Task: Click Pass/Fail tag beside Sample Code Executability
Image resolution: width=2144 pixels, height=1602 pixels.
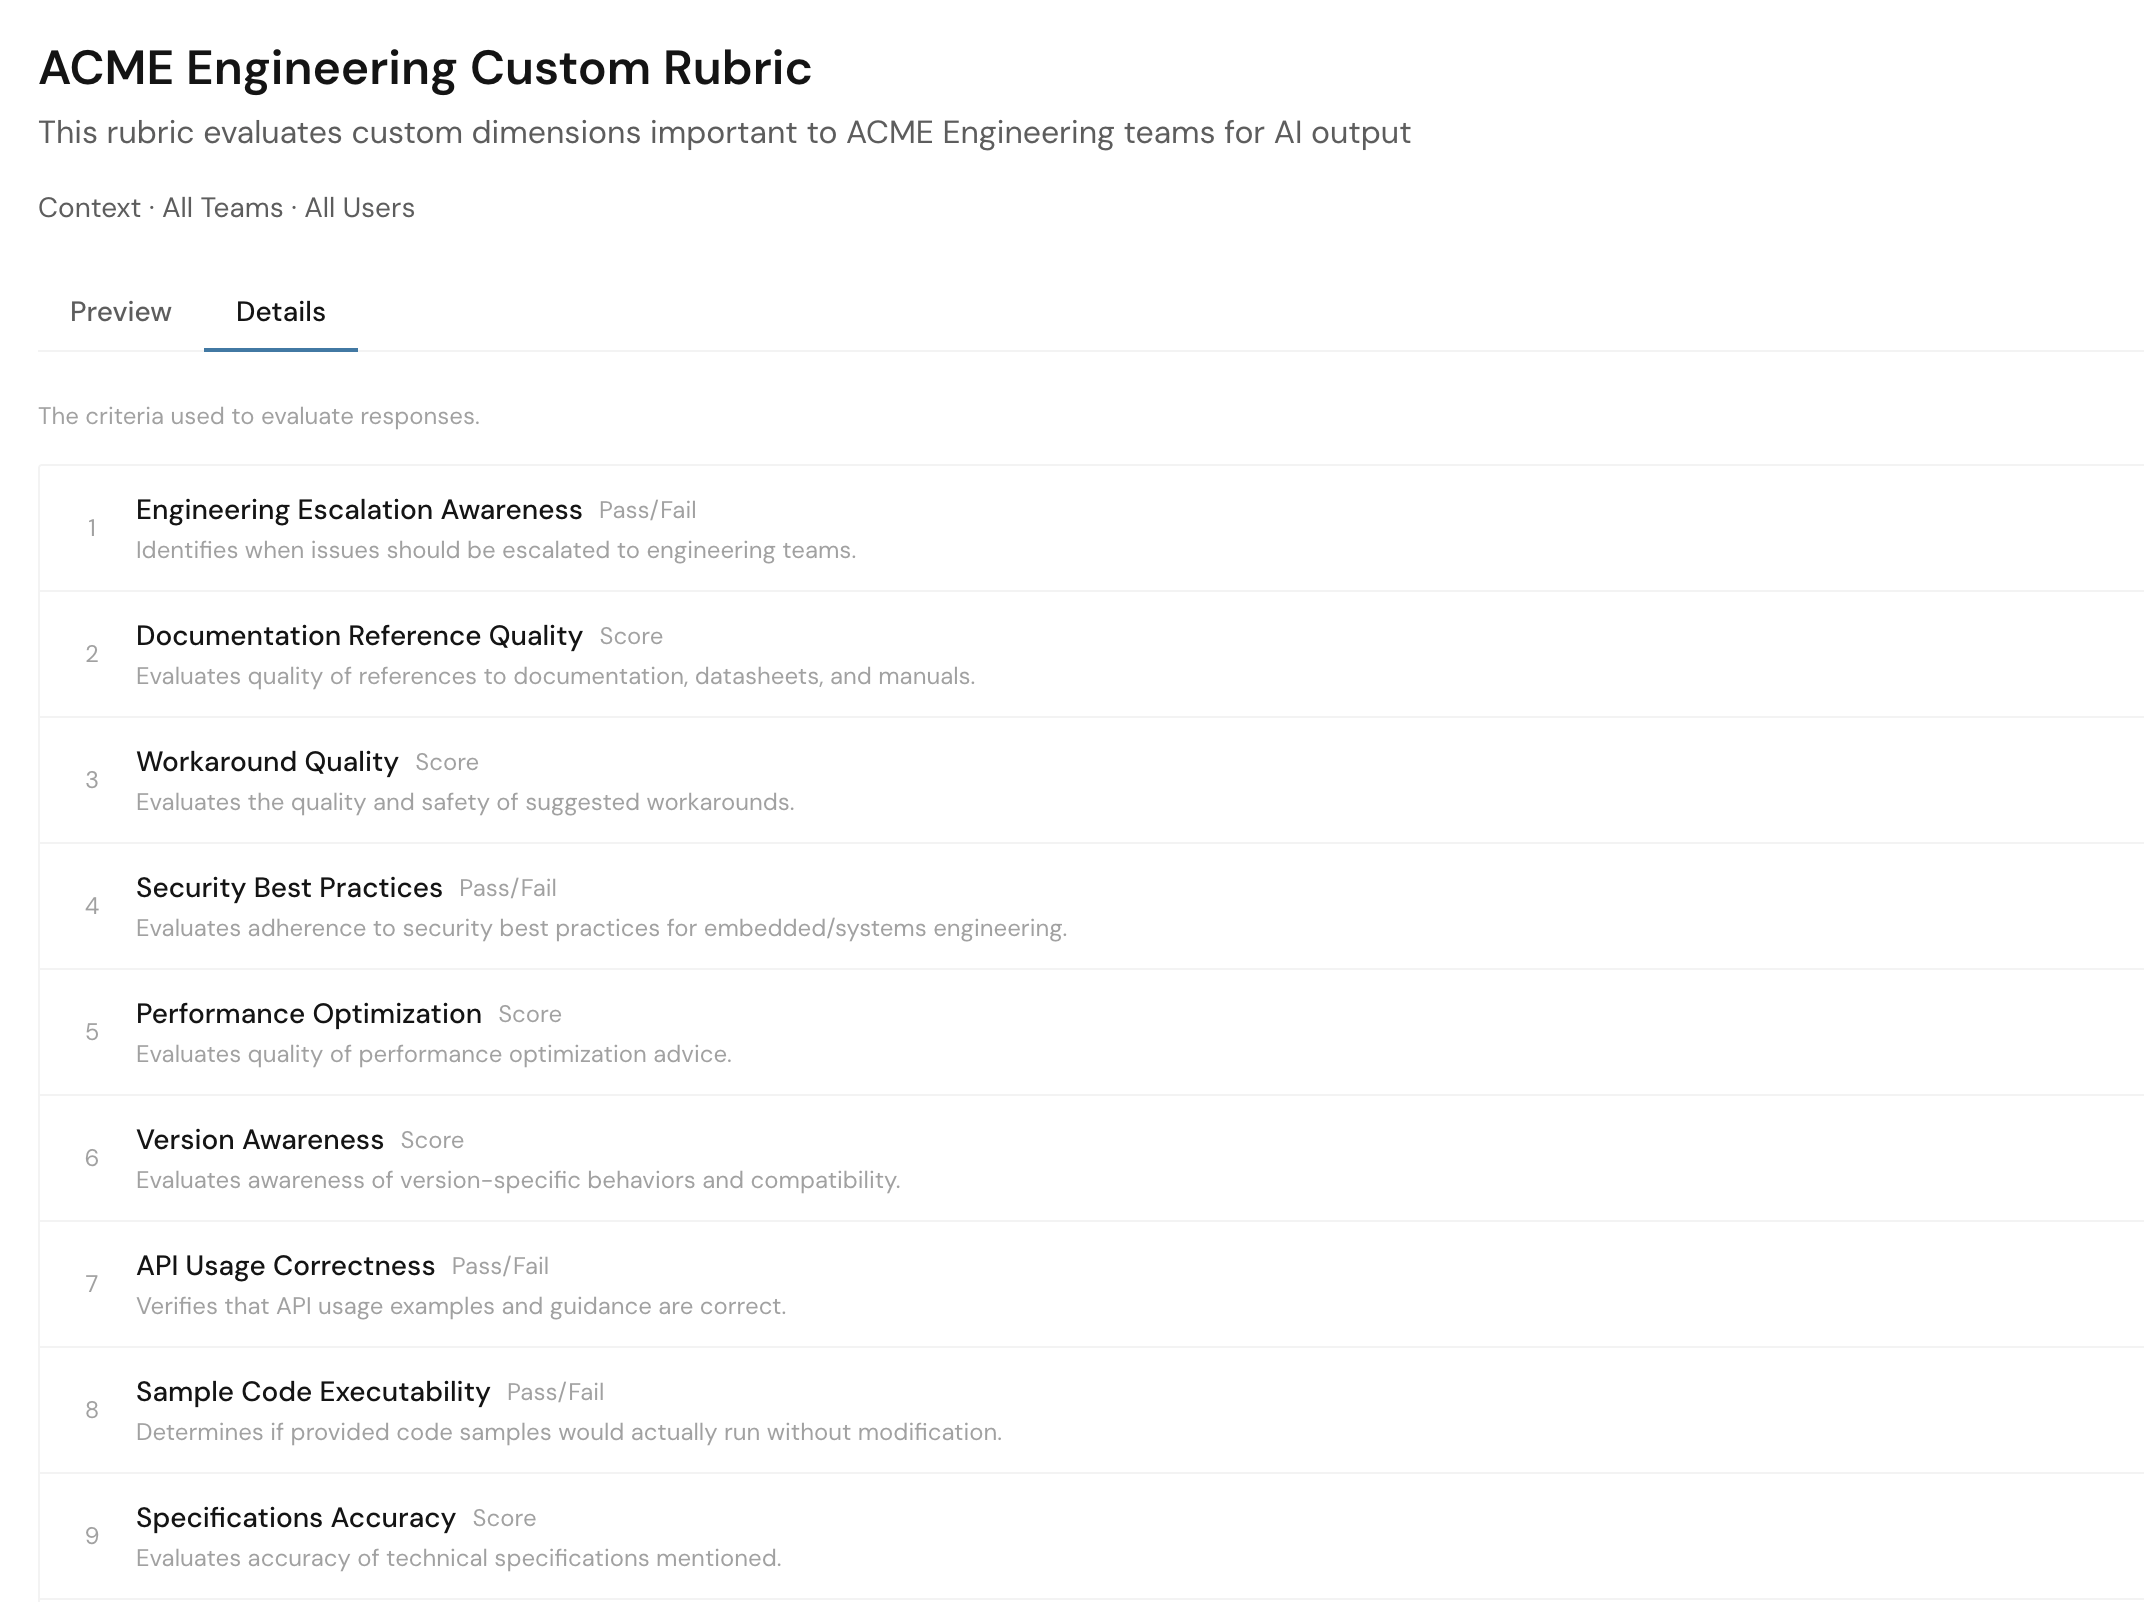Action: [555, 1392]
